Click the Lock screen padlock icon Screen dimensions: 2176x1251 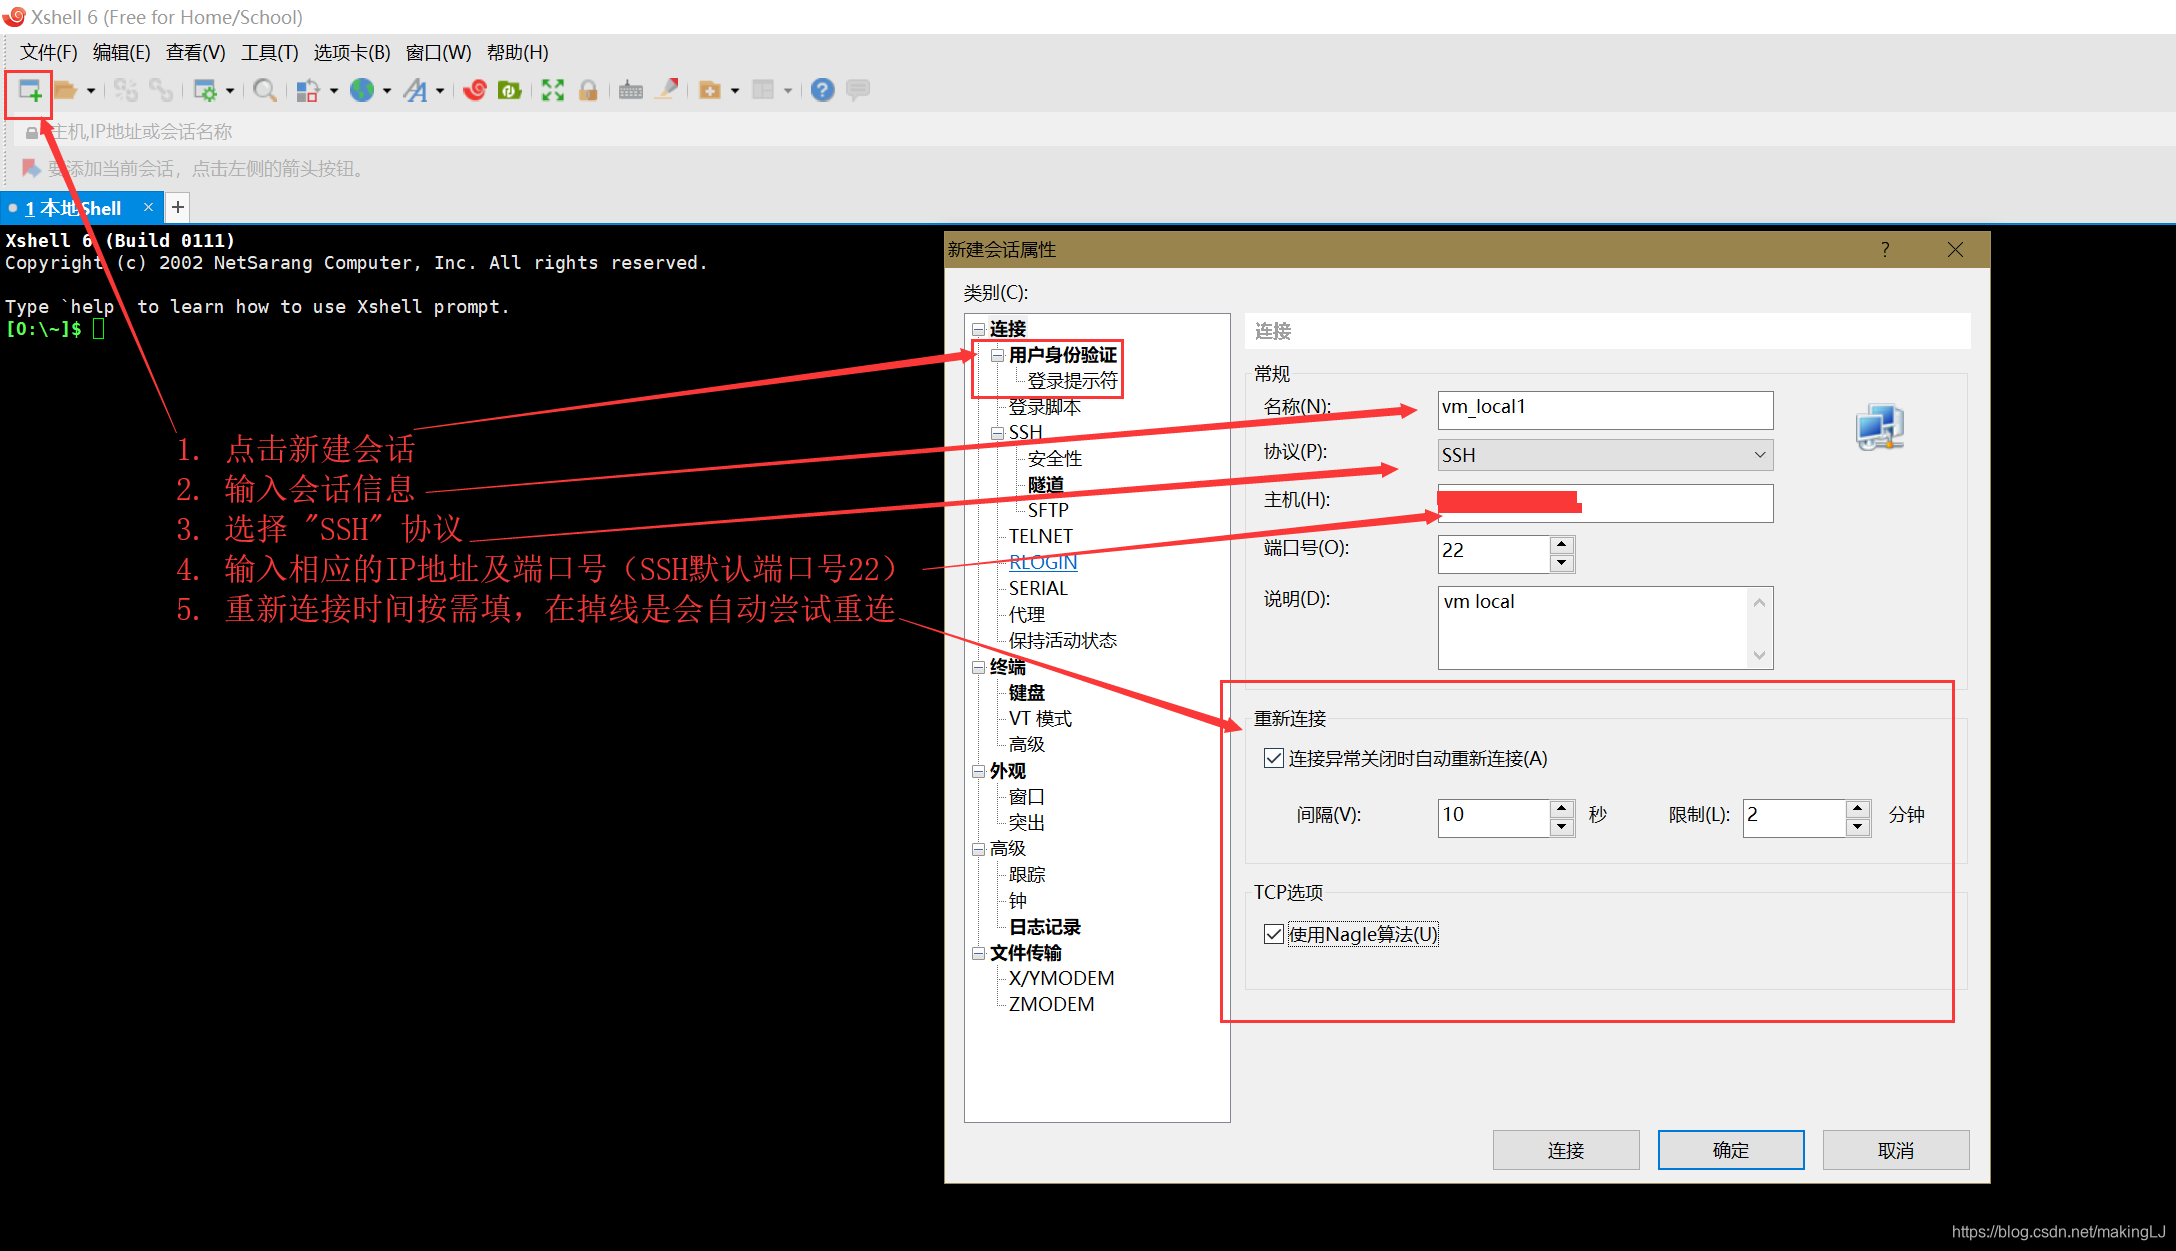coord(588,91)
